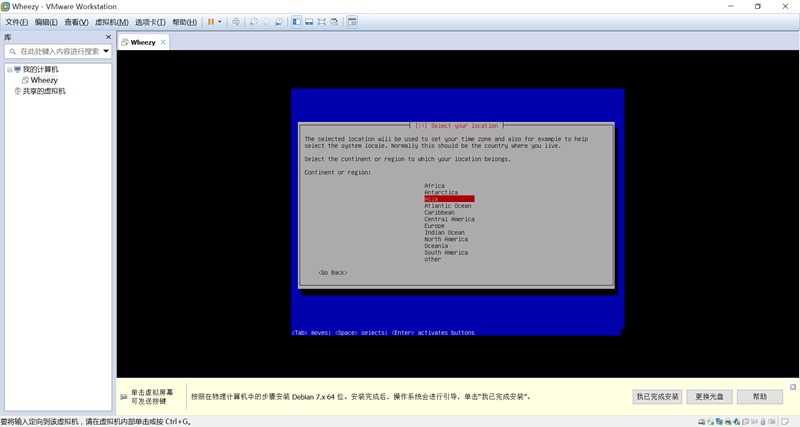
Task: Click South America in the continent list
Action: point(446,252)
